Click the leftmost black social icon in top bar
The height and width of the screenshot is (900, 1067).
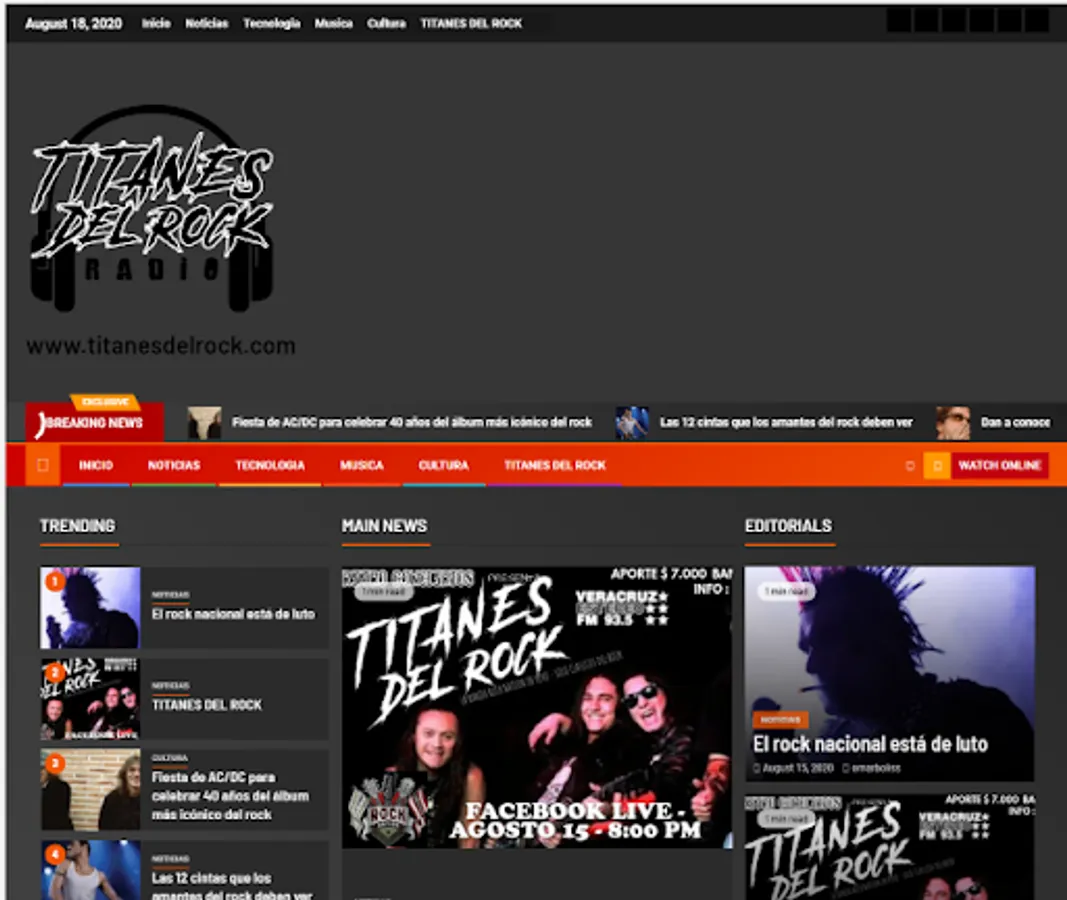pyautogui.click(x=899, y=21)
